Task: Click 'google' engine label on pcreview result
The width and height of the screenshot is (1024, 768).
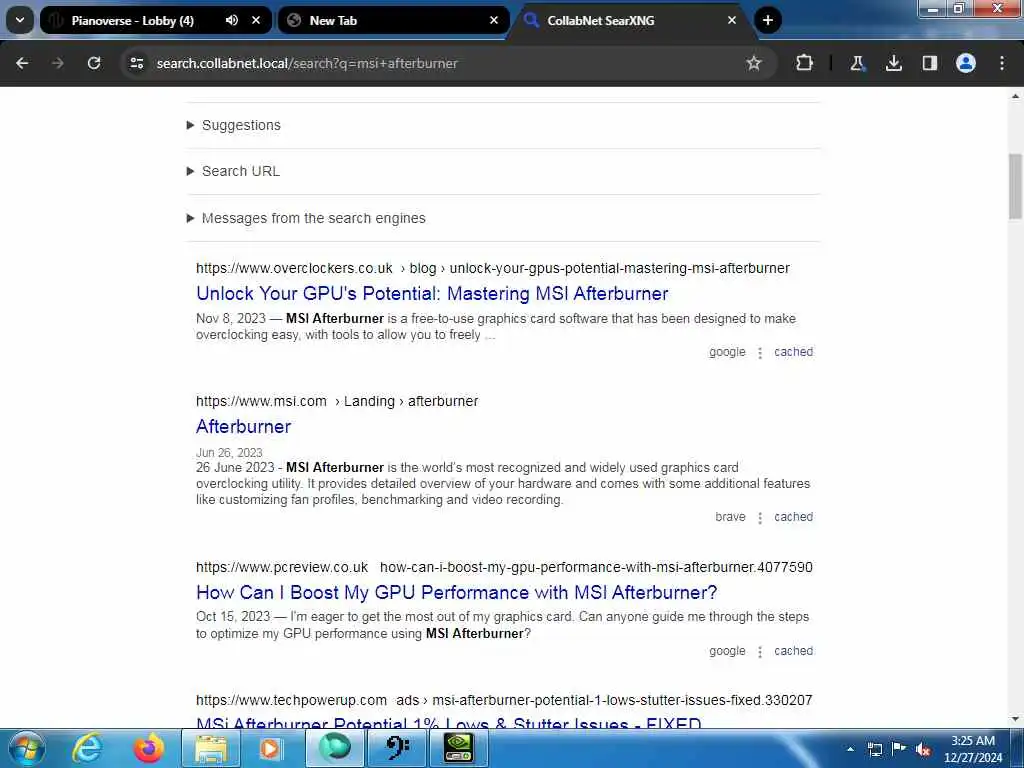Action: click(x=727, y=651)
